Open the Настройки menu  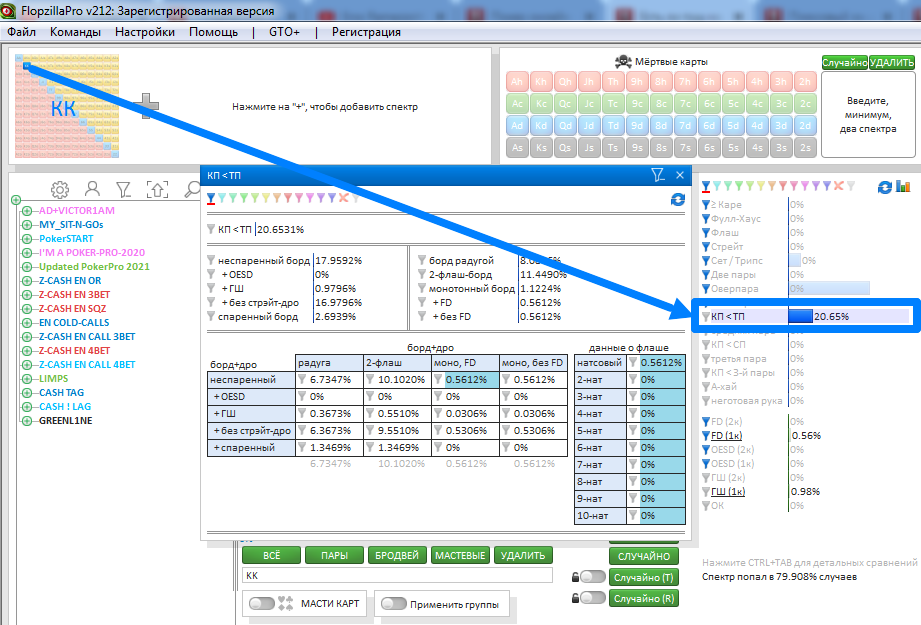(x=144, y=32)
